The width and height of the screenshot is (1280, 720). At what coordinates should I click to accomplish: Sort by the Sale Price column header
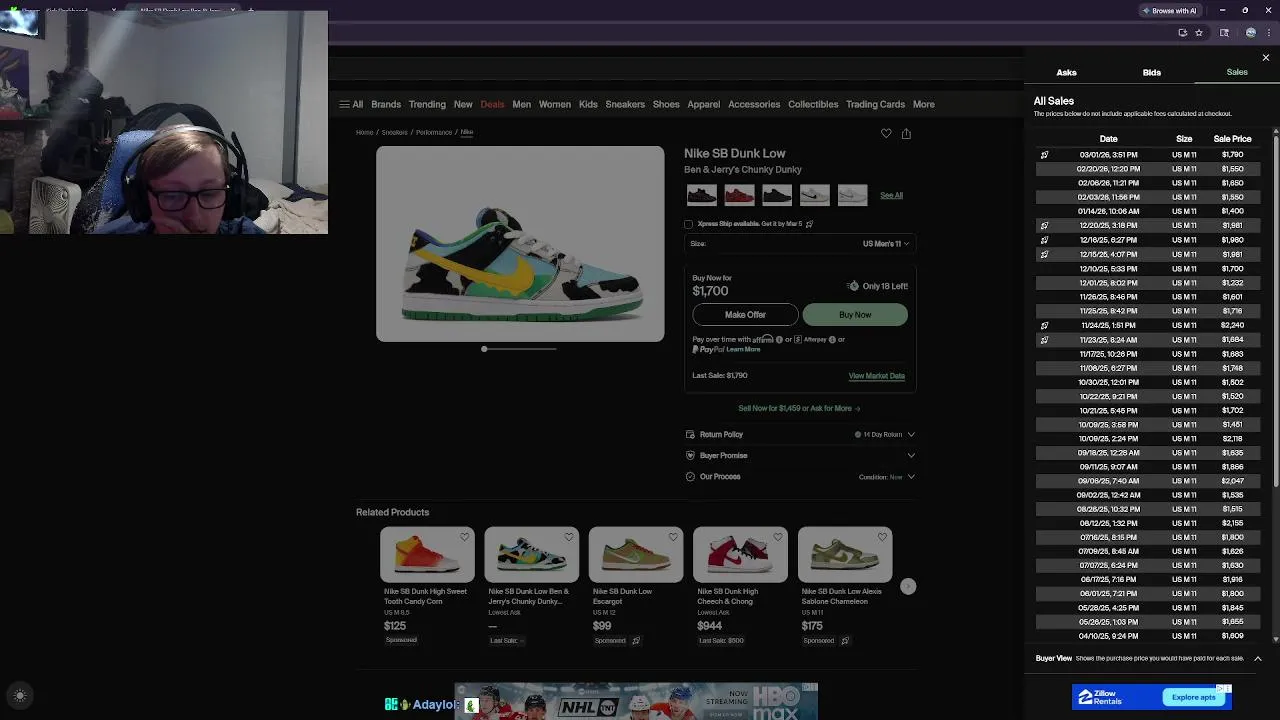click(1232, 139)
